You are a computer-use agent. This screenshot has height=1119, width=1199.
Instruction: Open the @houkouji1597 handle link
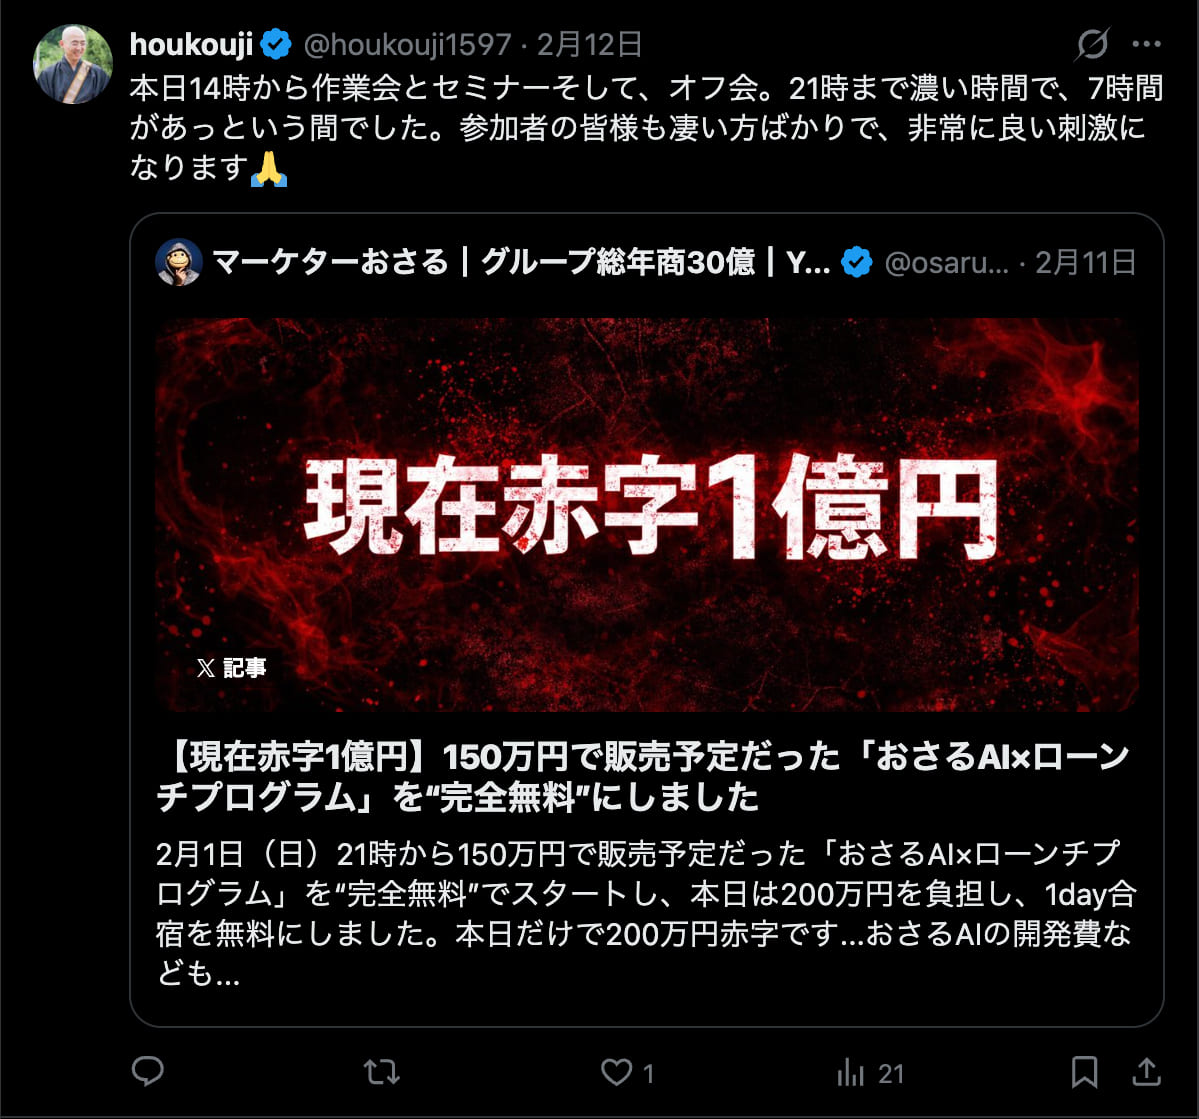[x=408, y=44]
